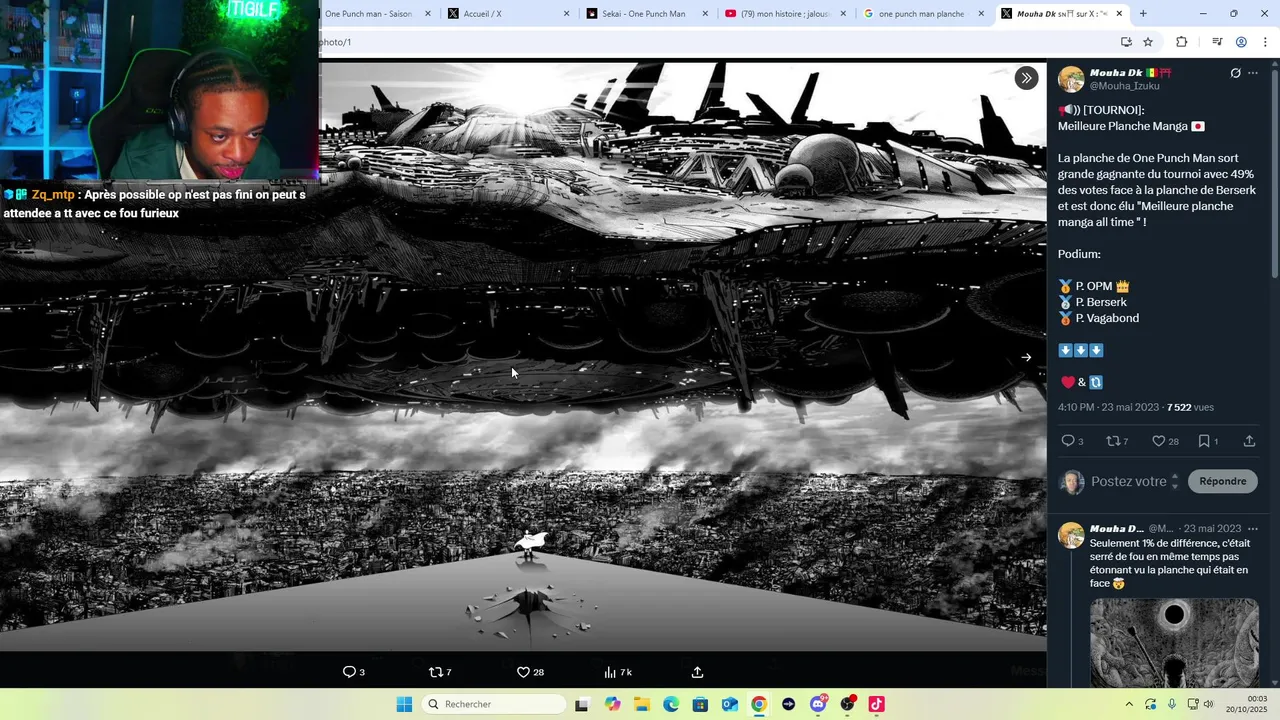Reply icon under the photo
This screenshot has width=1280, height=720.
[349, 672]
